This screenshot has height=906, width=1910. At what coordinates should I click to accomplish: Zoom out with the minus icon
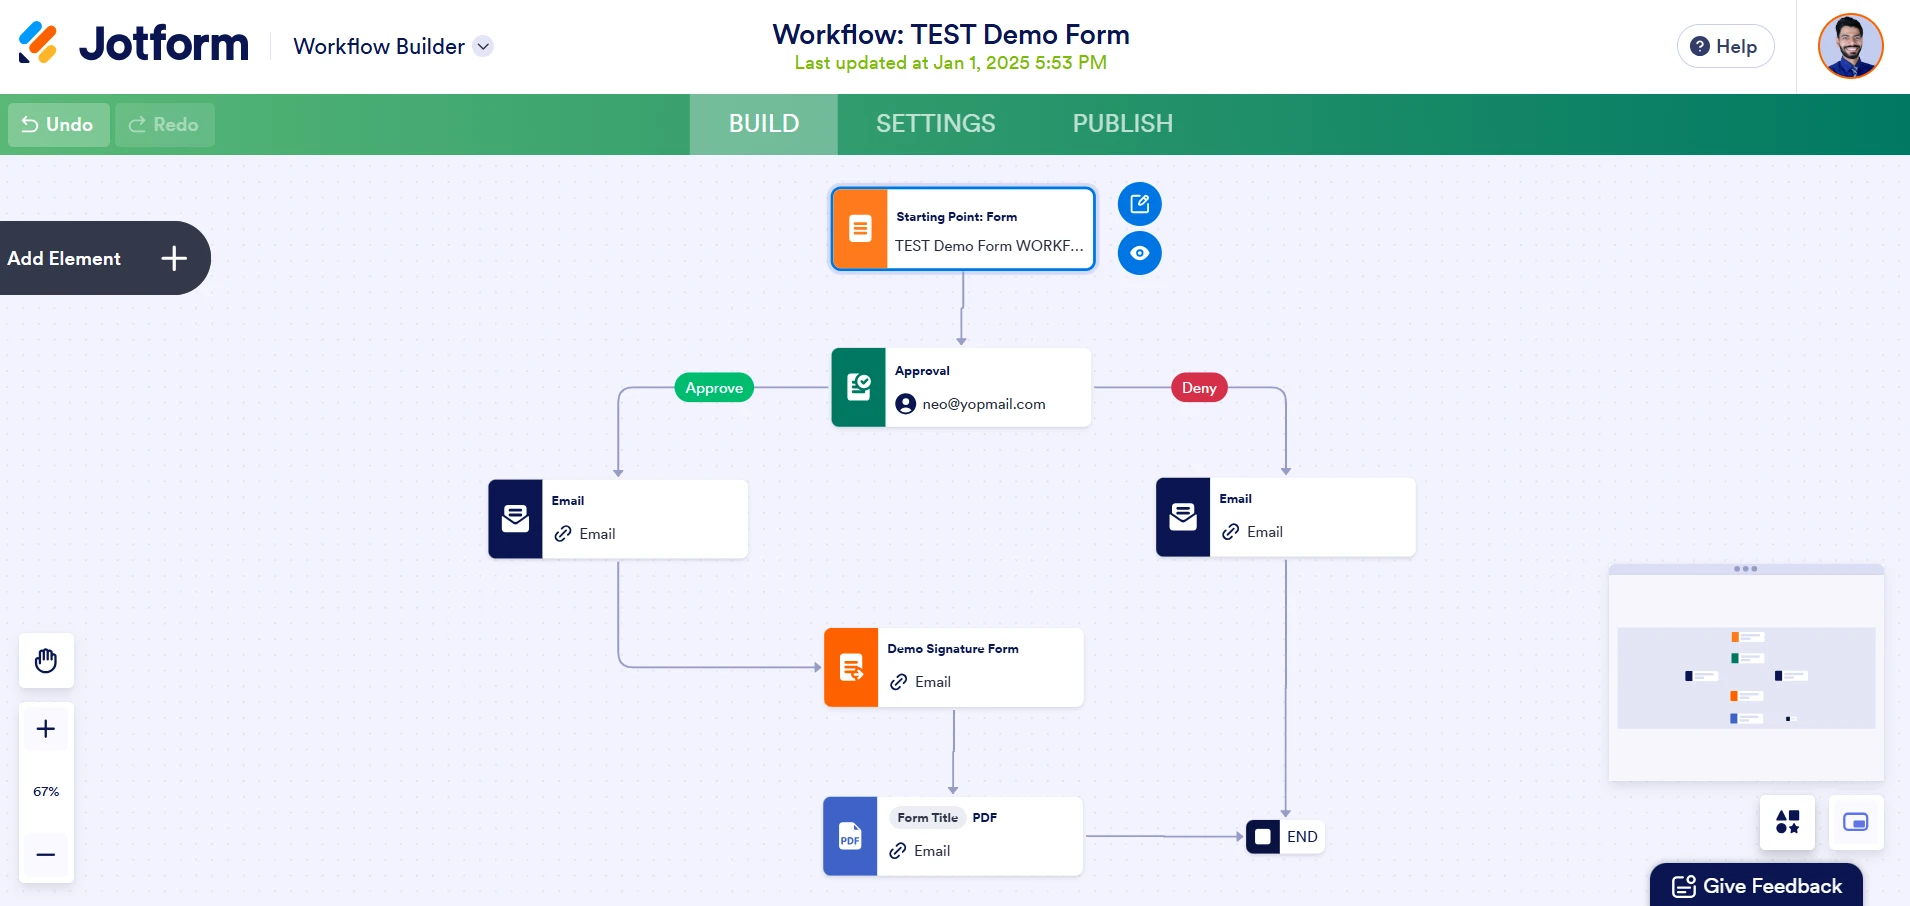coord(46,855)
